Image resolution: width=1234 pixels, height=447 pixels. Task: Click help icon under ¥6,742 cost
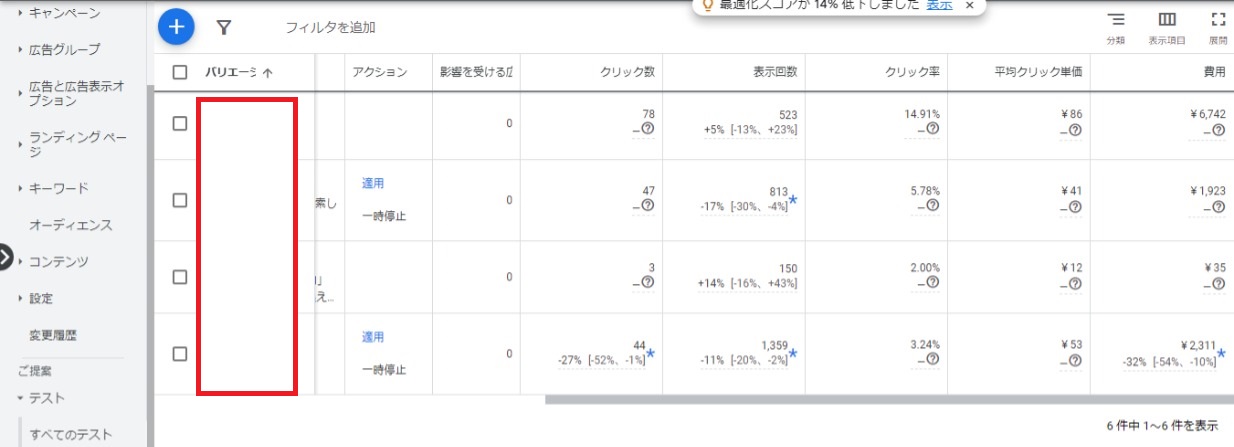tap(1219, 130)
